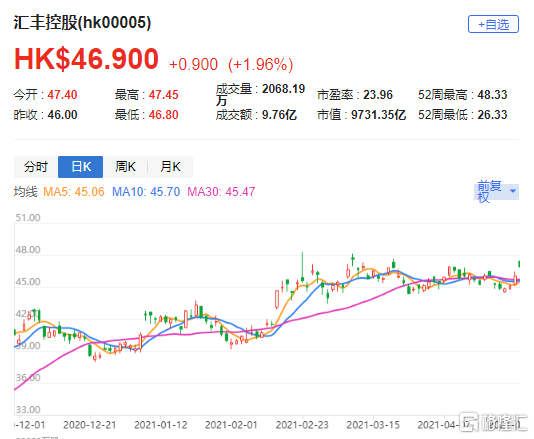Switch to 分时 chart tab
534x439 pixels.
click(x=36, y=167)
